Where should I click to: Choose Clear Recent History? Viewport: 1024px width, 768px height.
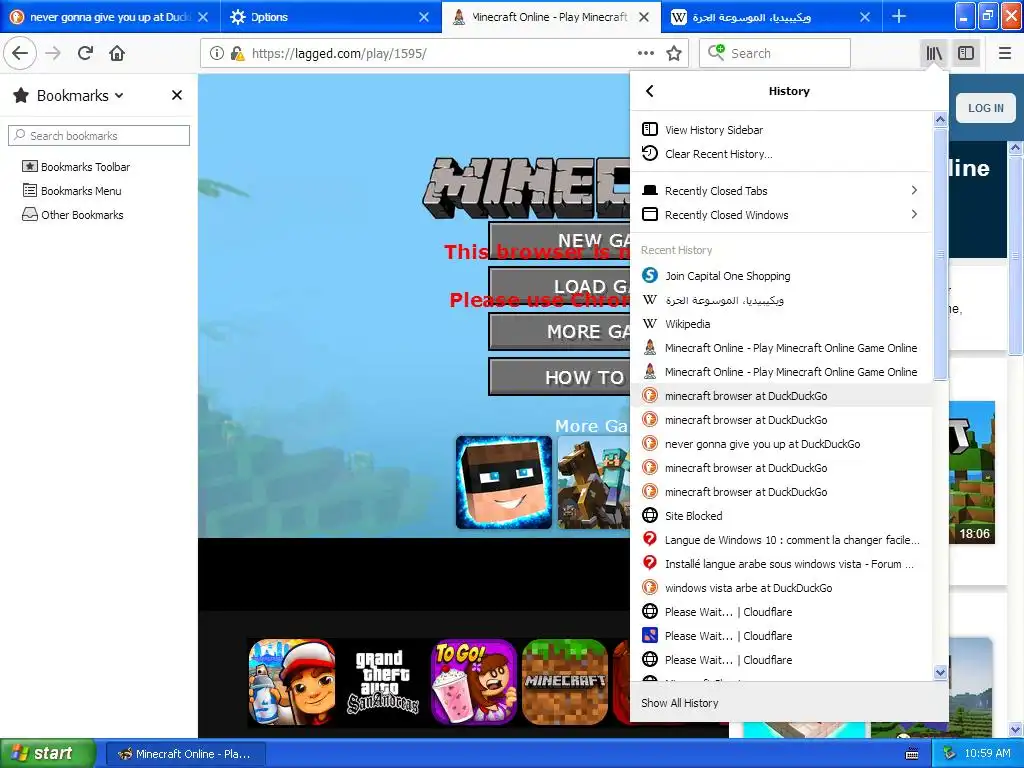[x=781, y=153]
